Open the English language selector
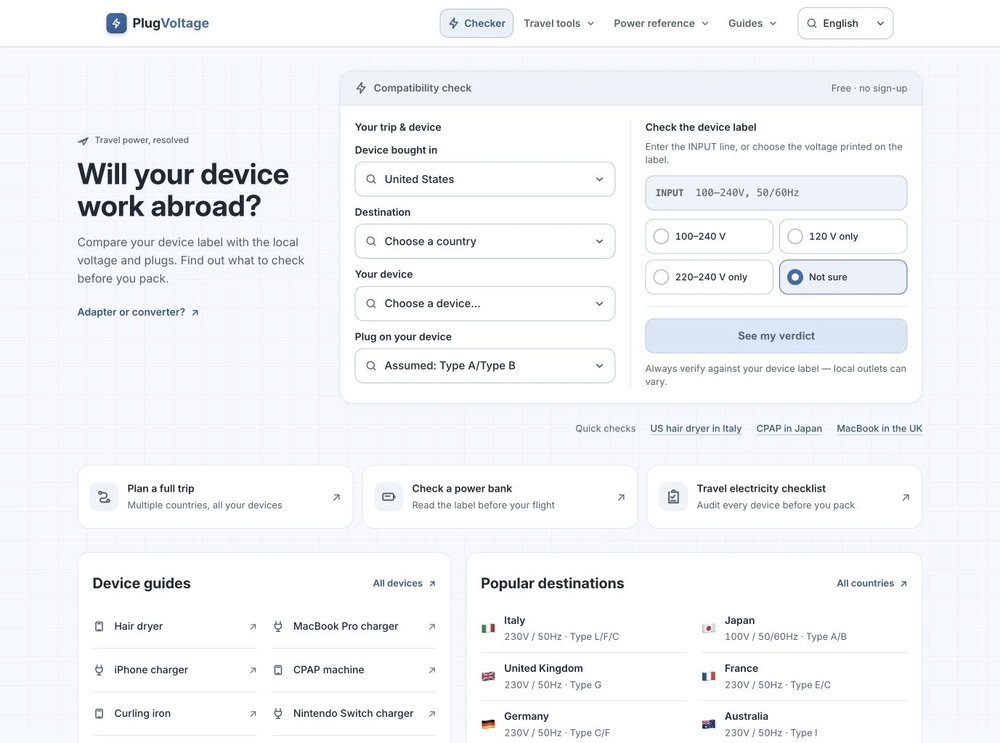 [845, 24]
